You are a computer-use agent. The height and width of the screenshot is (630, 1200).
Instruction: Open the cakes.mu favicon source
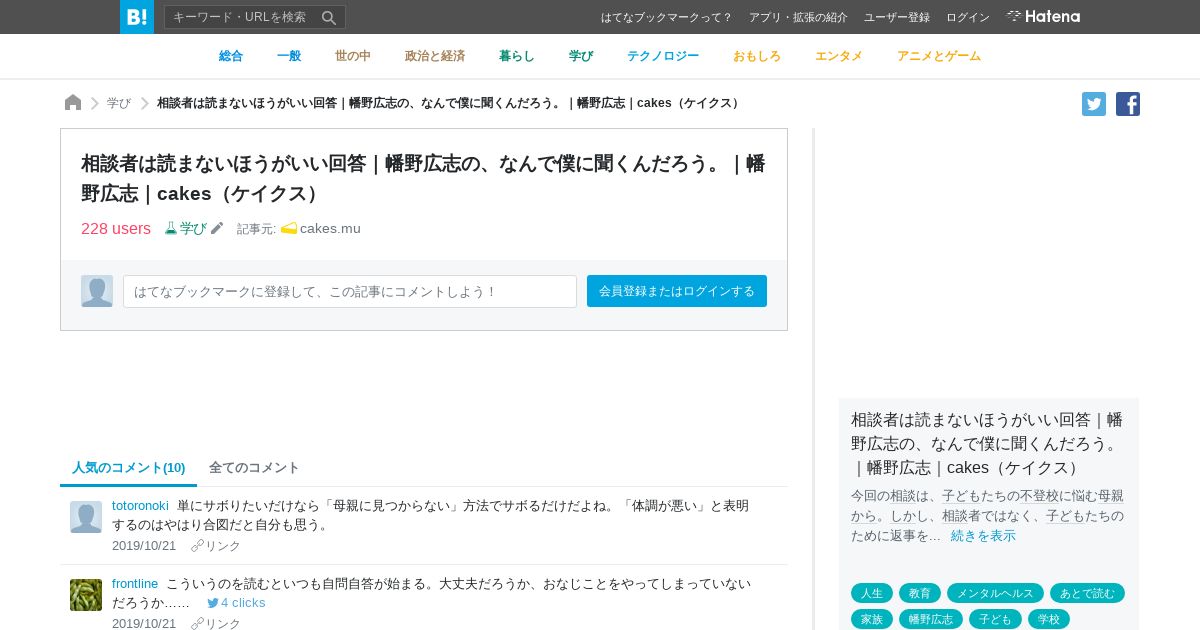[289, 228]
